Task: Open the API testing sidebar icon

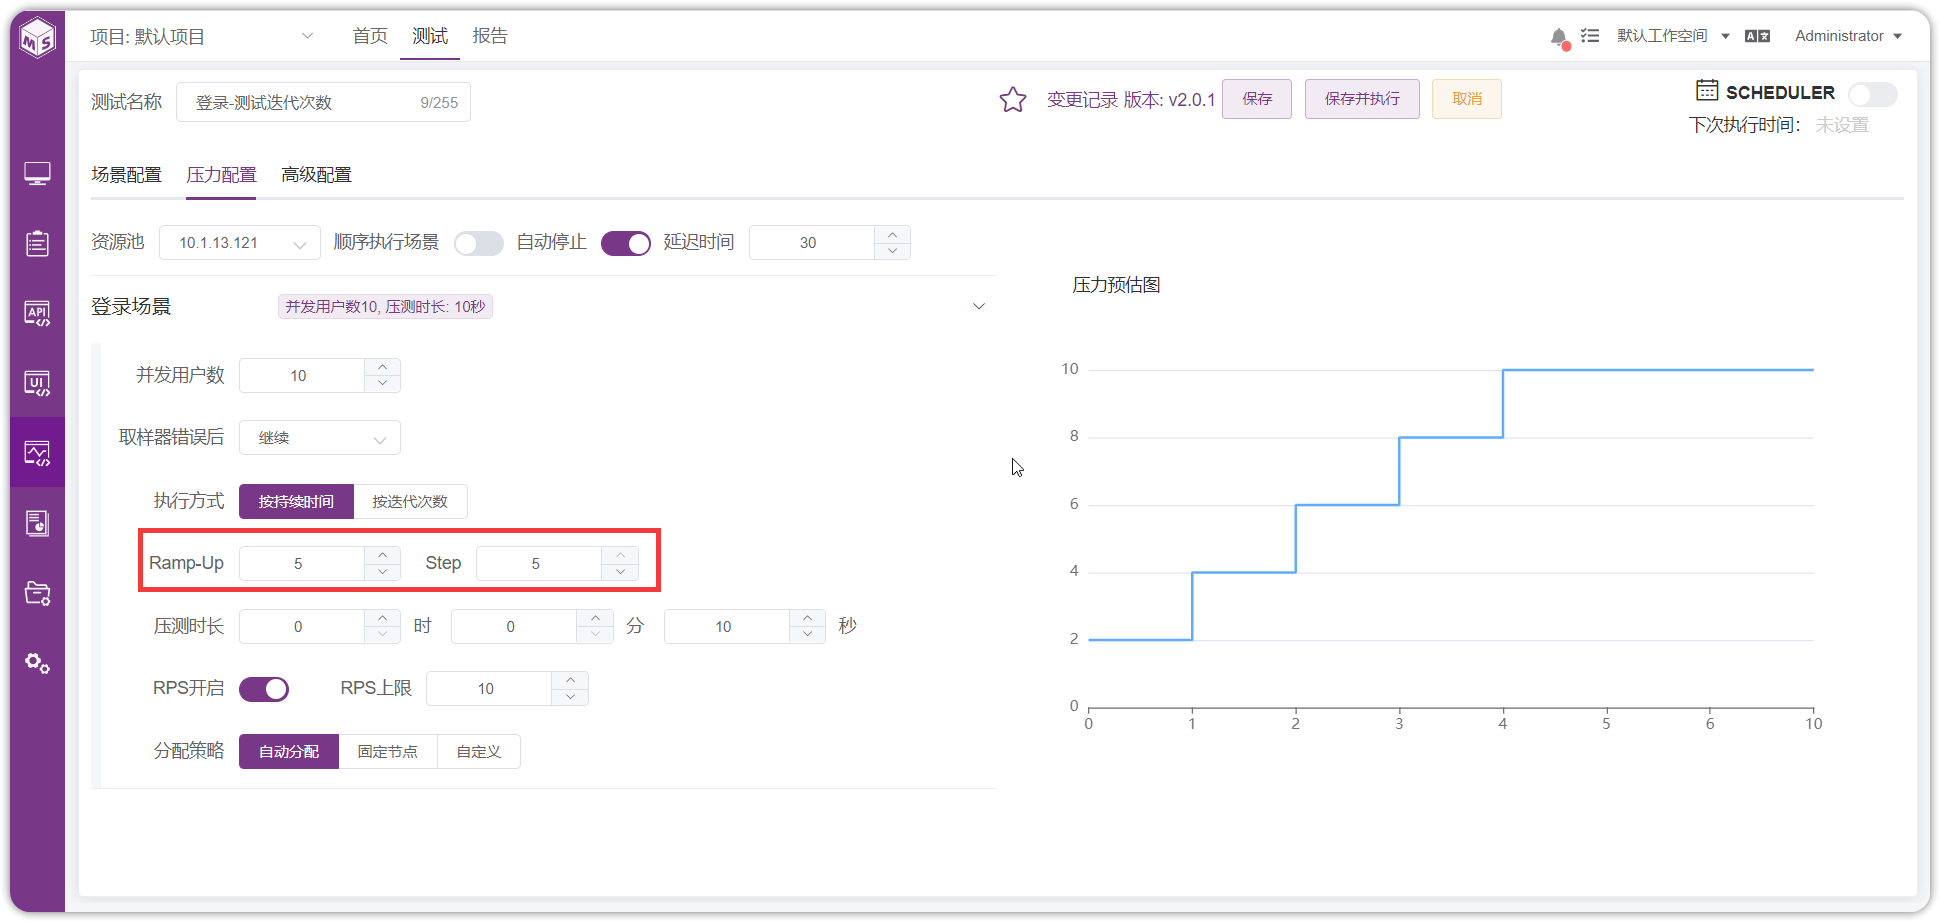Action: point(38,313)
